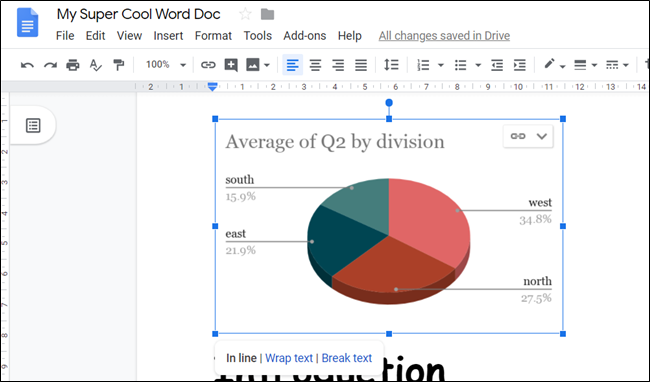Click the chart's right-middle resize handle
This screenshot has height=382, width=650.
tap(563, 226)
